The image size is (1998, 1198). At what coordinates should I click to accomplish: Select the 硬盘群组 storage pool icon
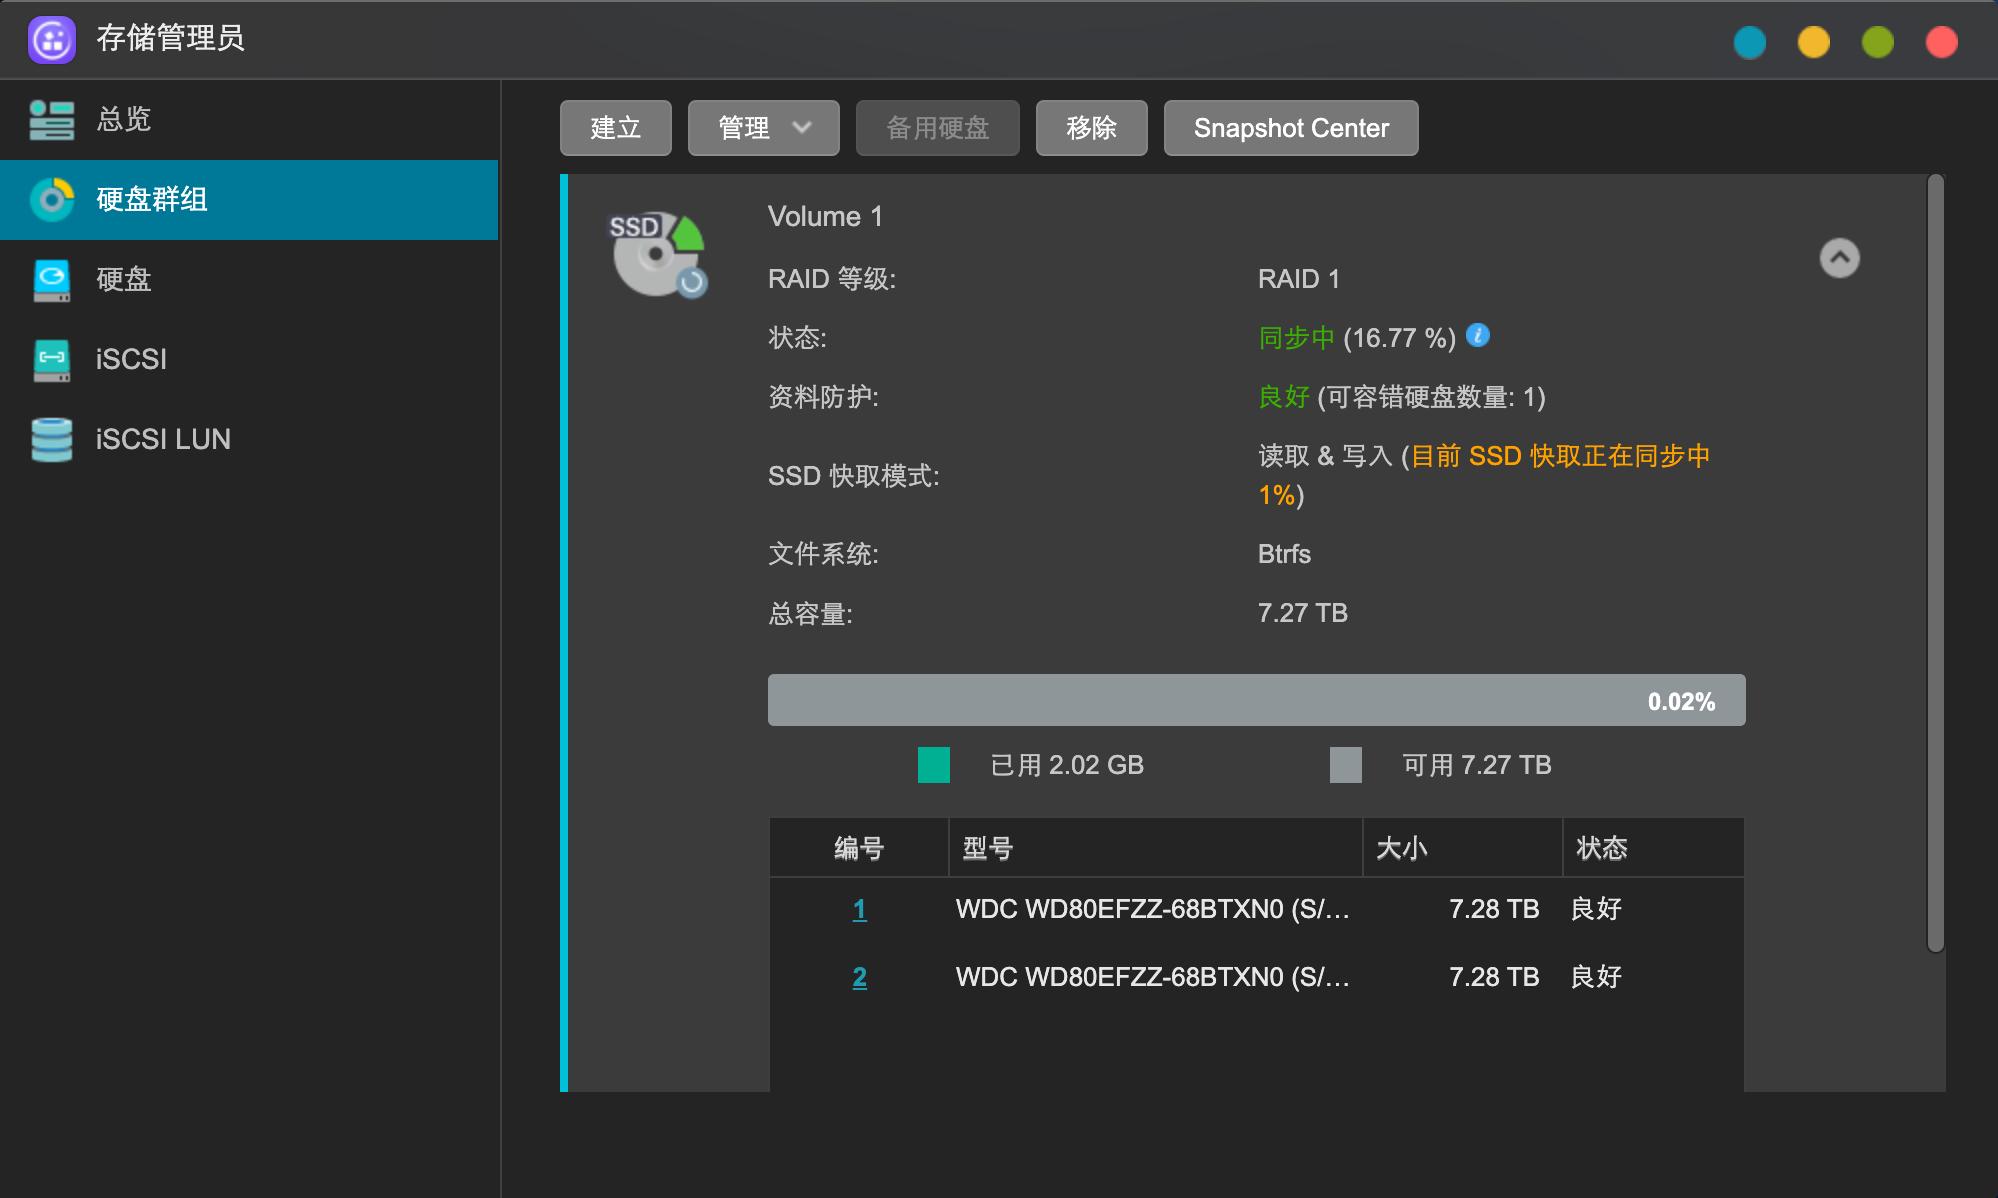(52, 200)
